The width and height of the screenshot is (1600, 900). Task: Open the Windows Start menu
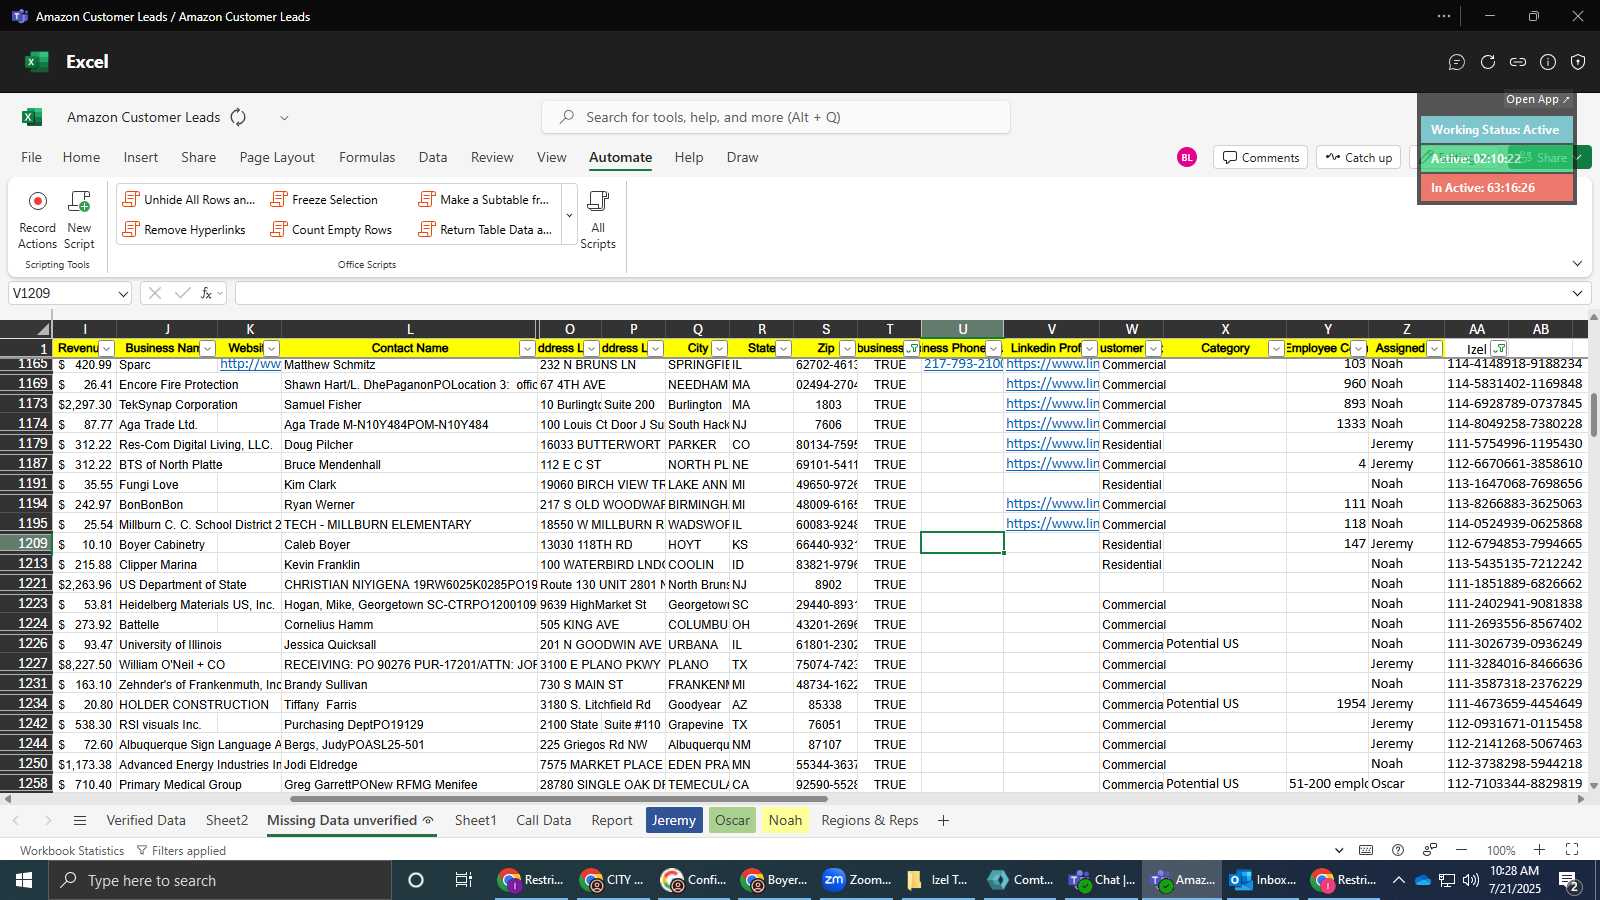24,880
